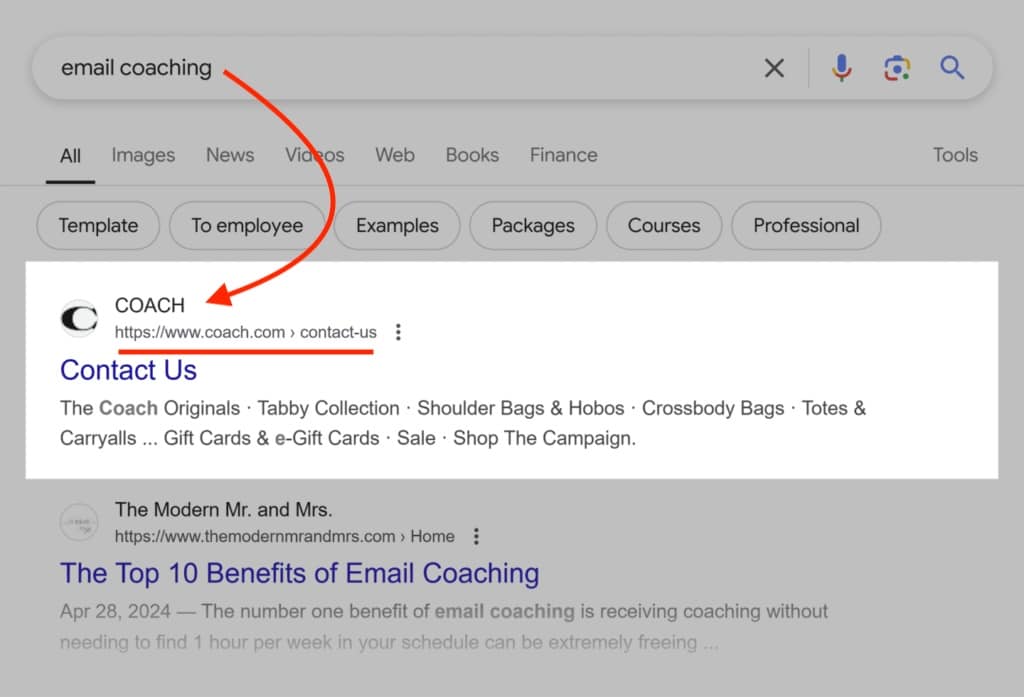1024x697 pixels.
Task: Click the coach.com › contact-us URL
Action: click(x=246, y=332)
